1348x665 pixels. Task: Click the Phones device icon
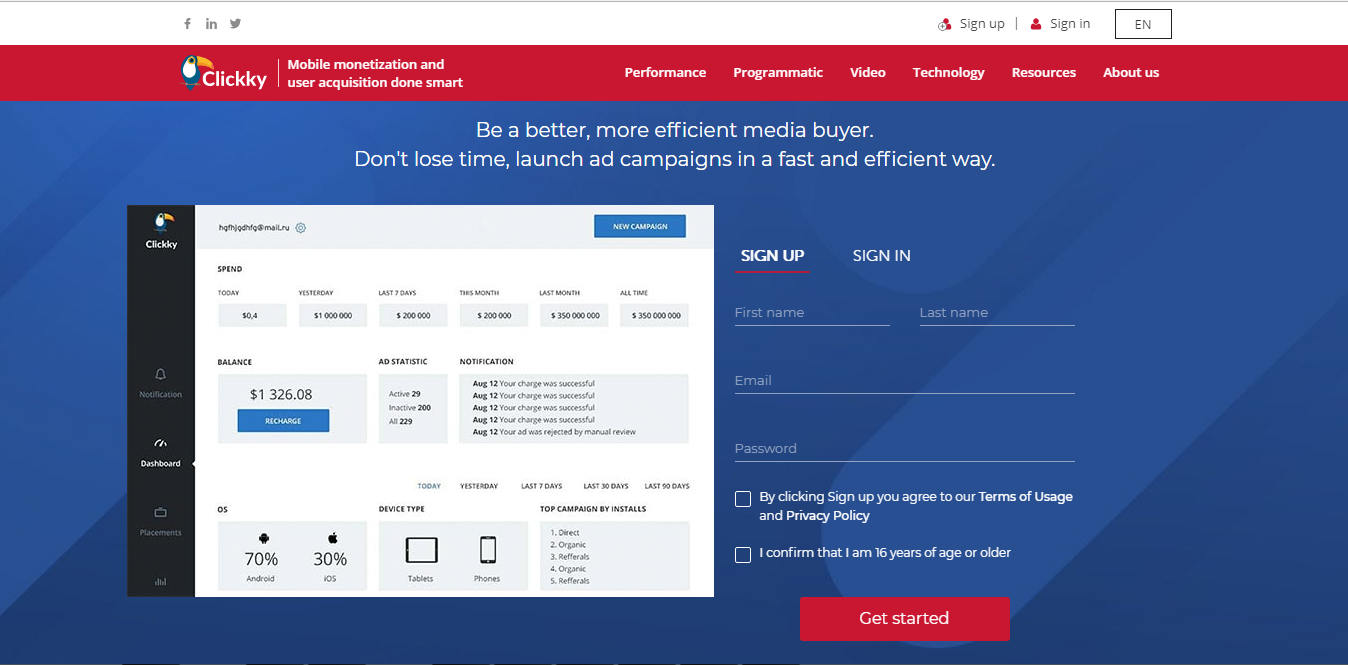tap(488, 550)
